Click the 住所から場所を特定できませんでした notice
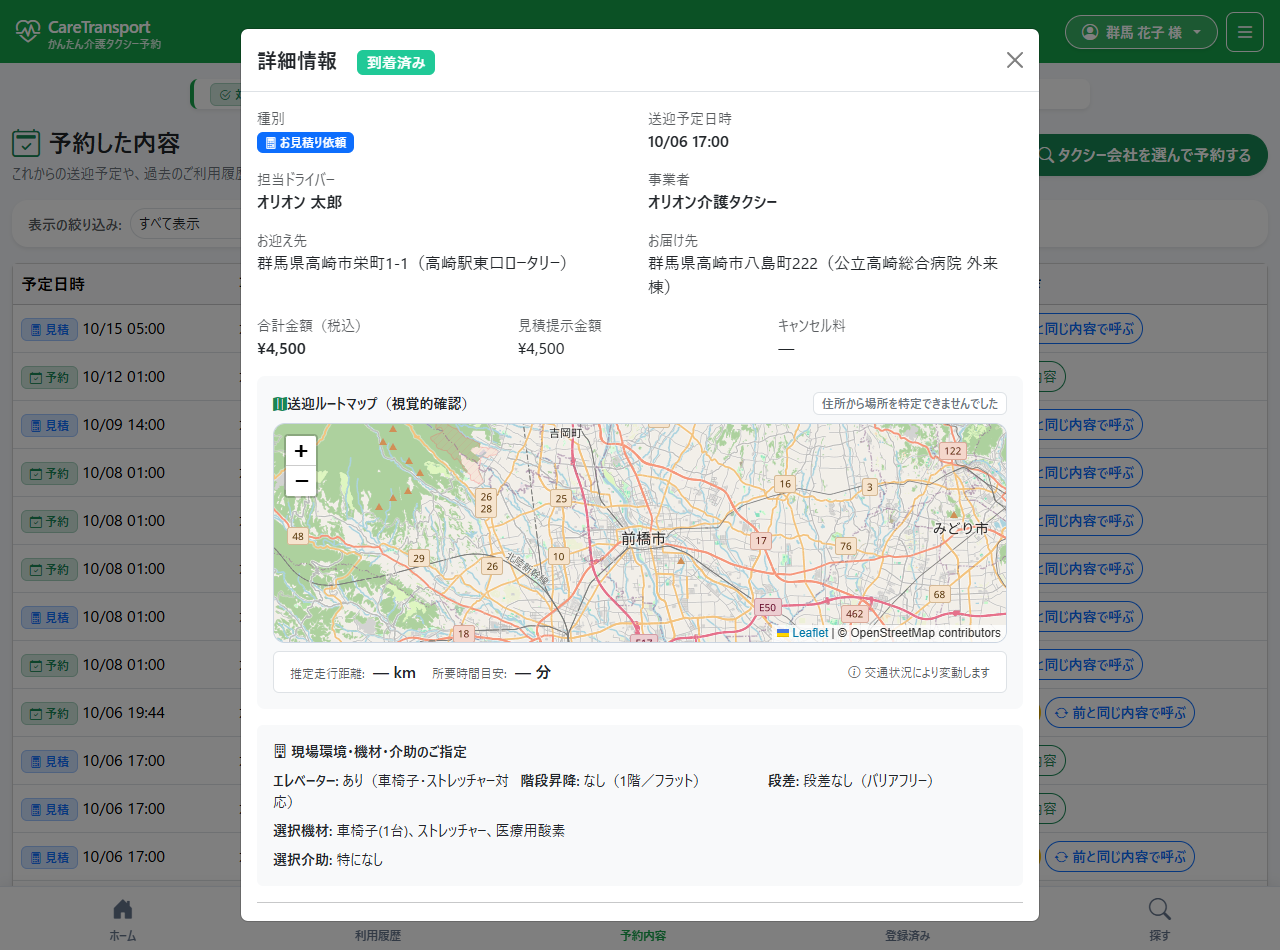 point(910,404)
